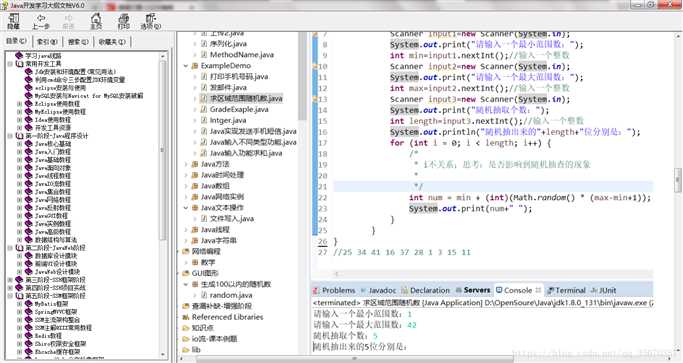Open 打印手机号码.java in package explorer
The image size is (683, 363).
point(239,76)
